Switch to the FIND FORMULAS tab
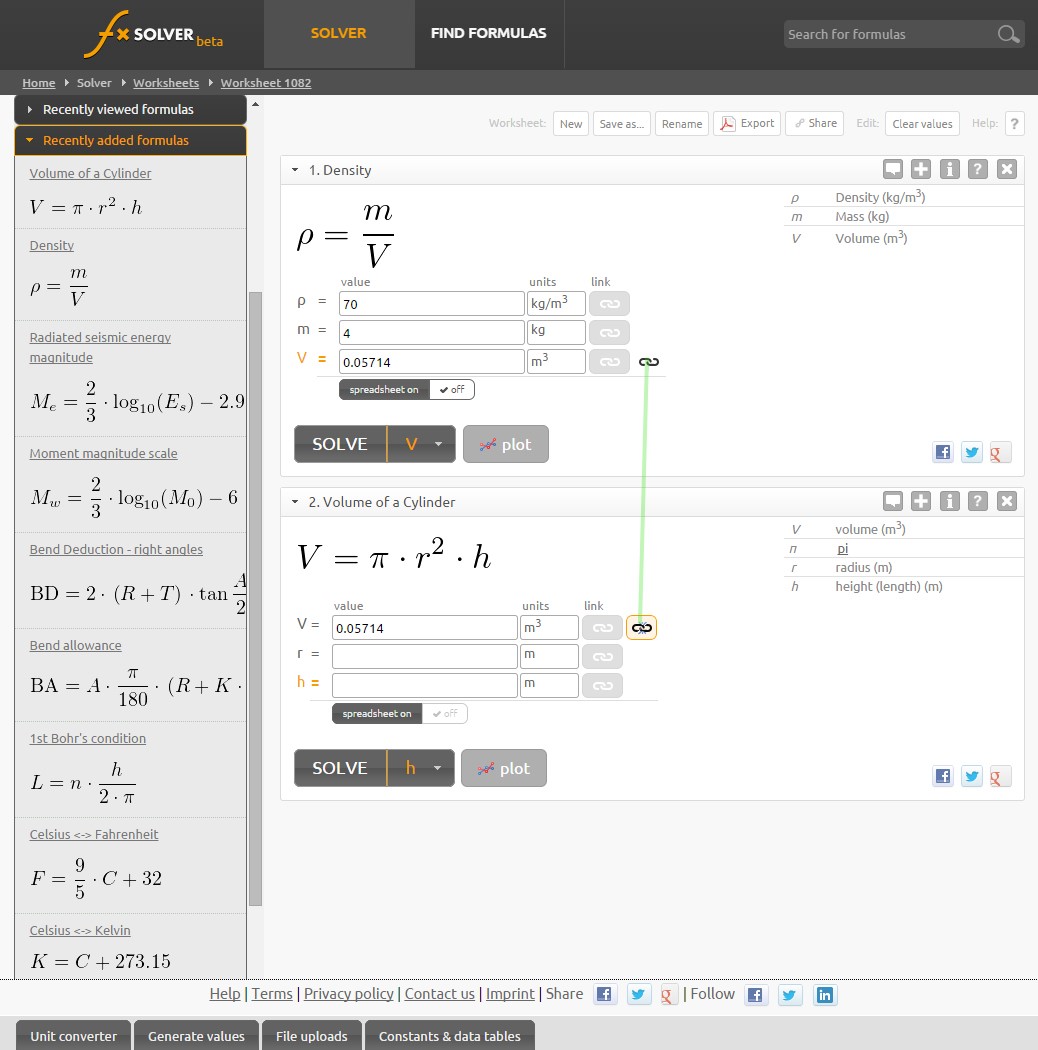 pyautogui.click(x=488, y=33)
